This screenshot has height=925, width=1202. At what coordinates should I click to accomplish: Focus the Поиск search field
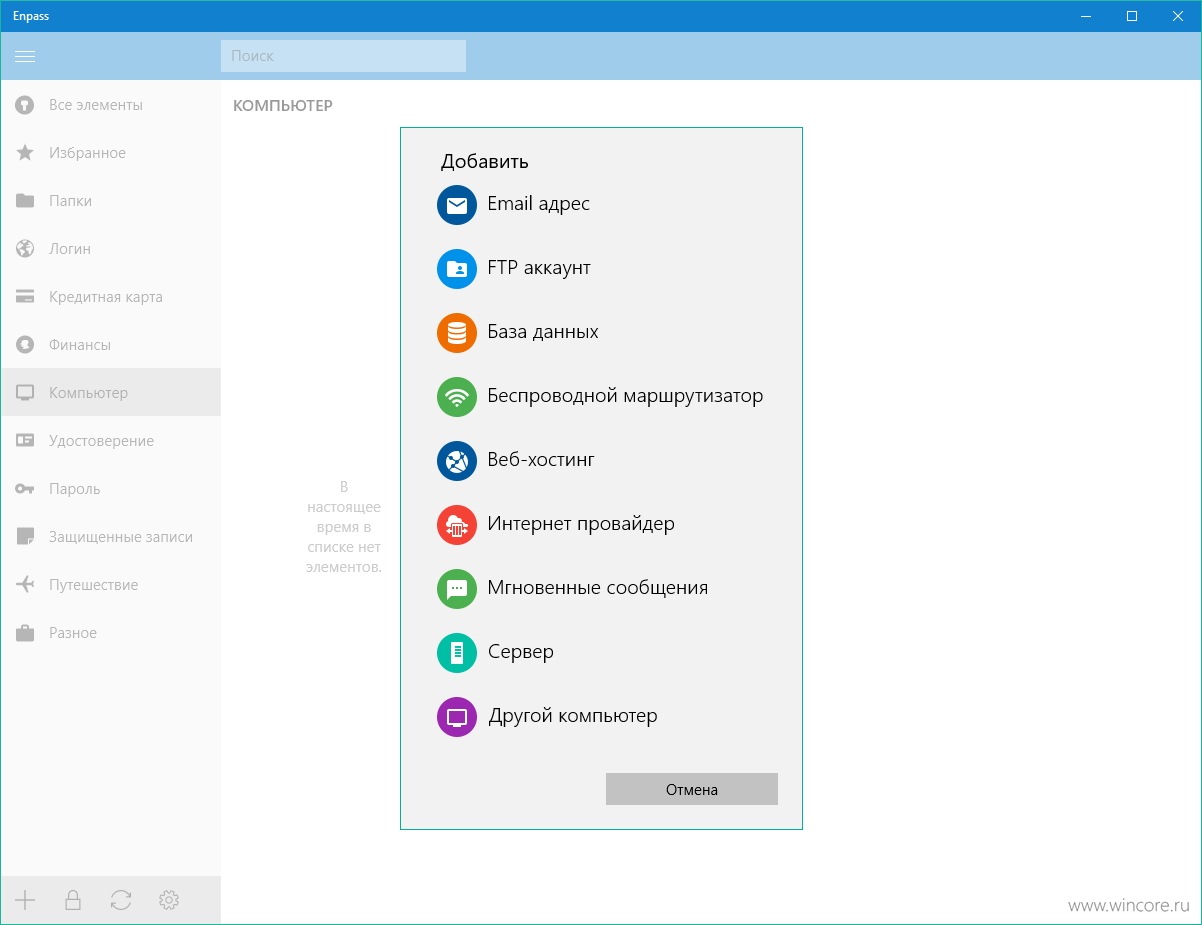click(x=343, y=56)
